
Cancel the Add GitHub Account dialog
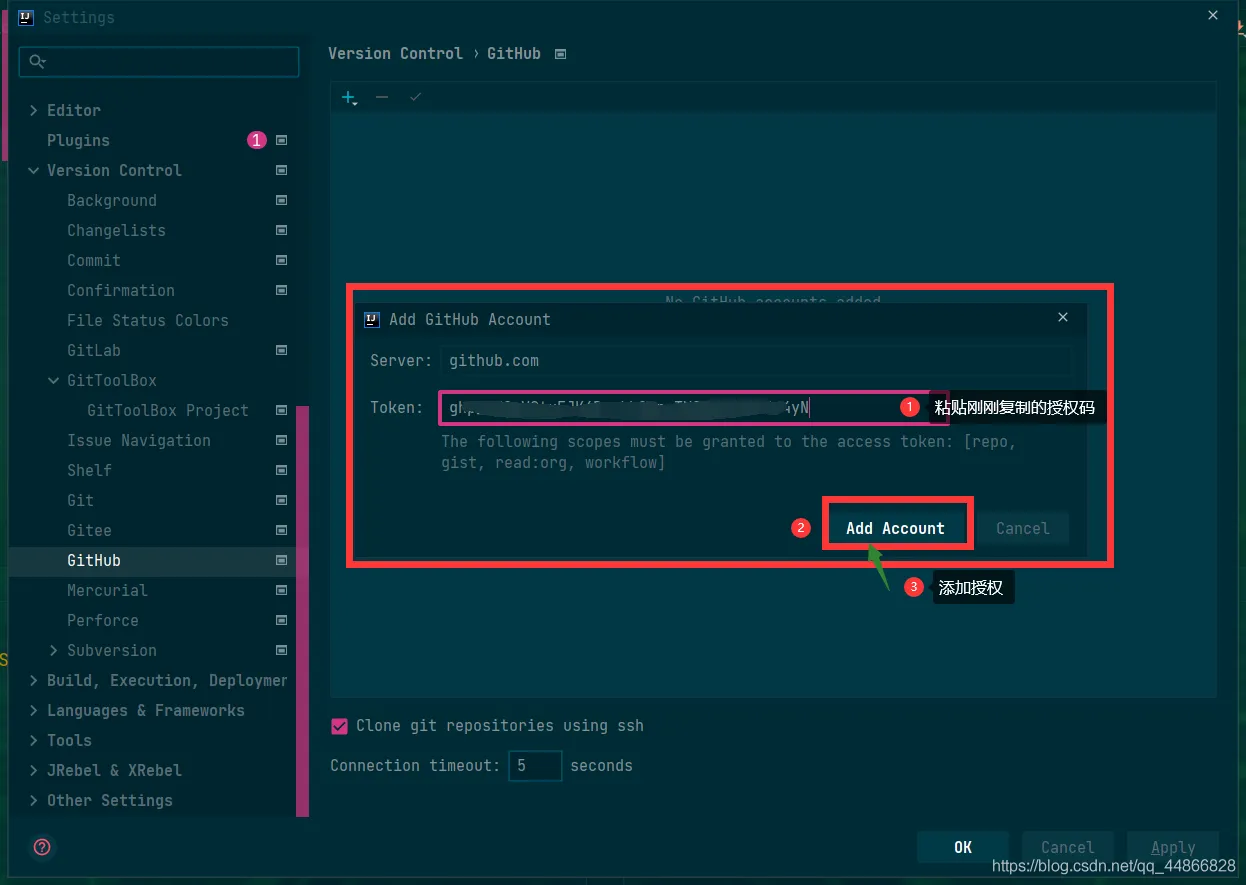1022,528
